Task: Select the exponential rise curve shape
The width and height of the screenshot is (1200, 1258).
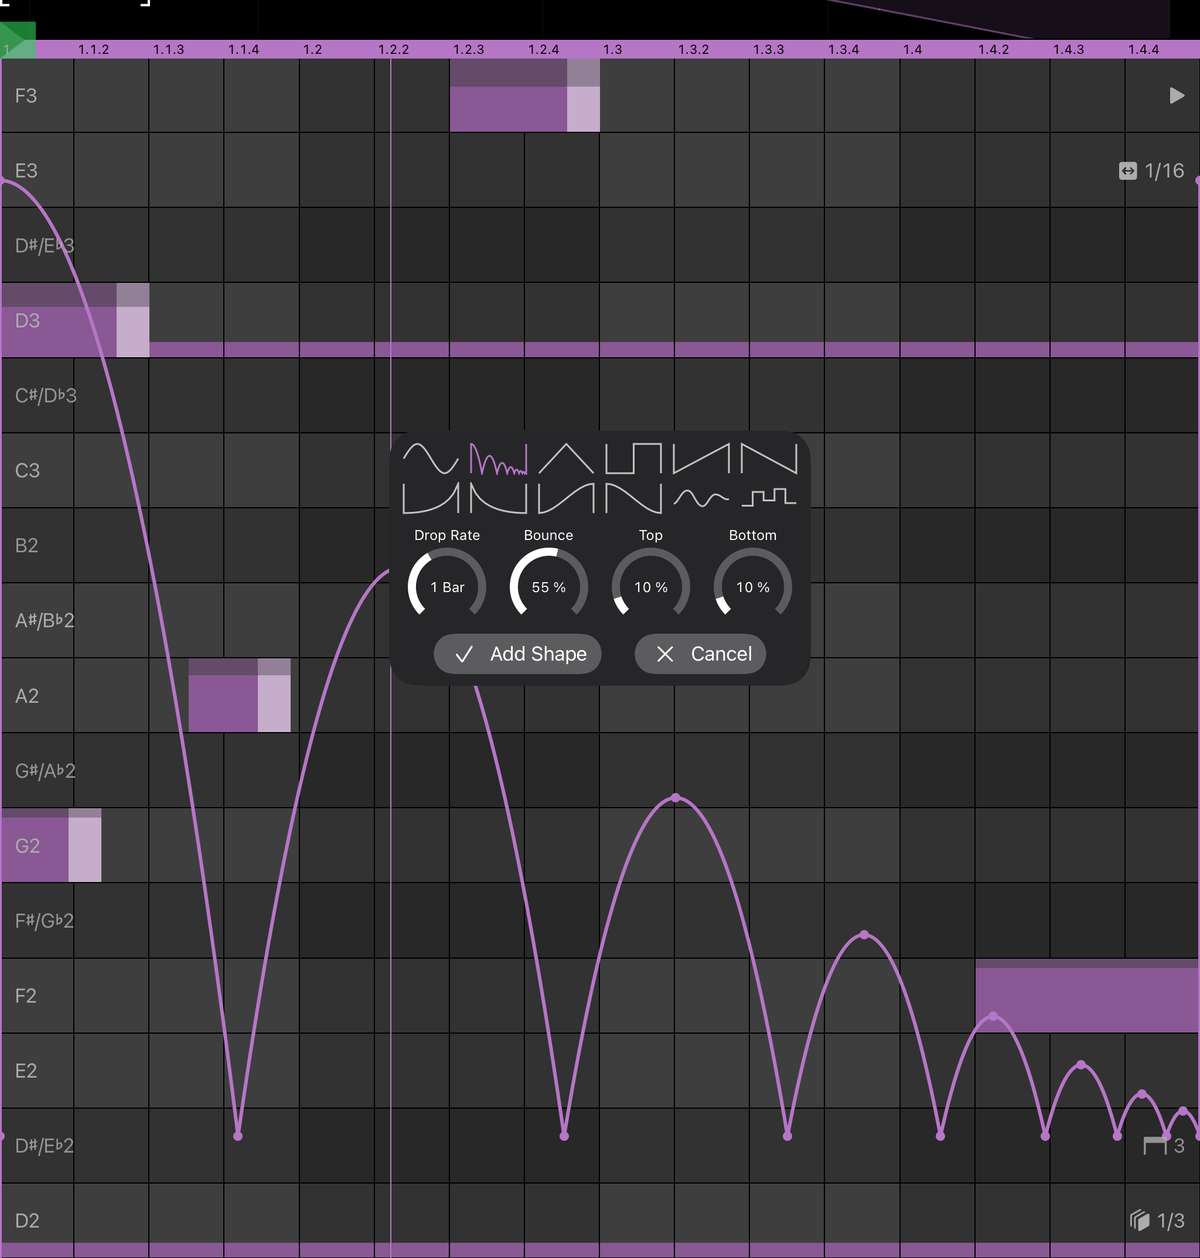Action: click(x=430, y=497)
